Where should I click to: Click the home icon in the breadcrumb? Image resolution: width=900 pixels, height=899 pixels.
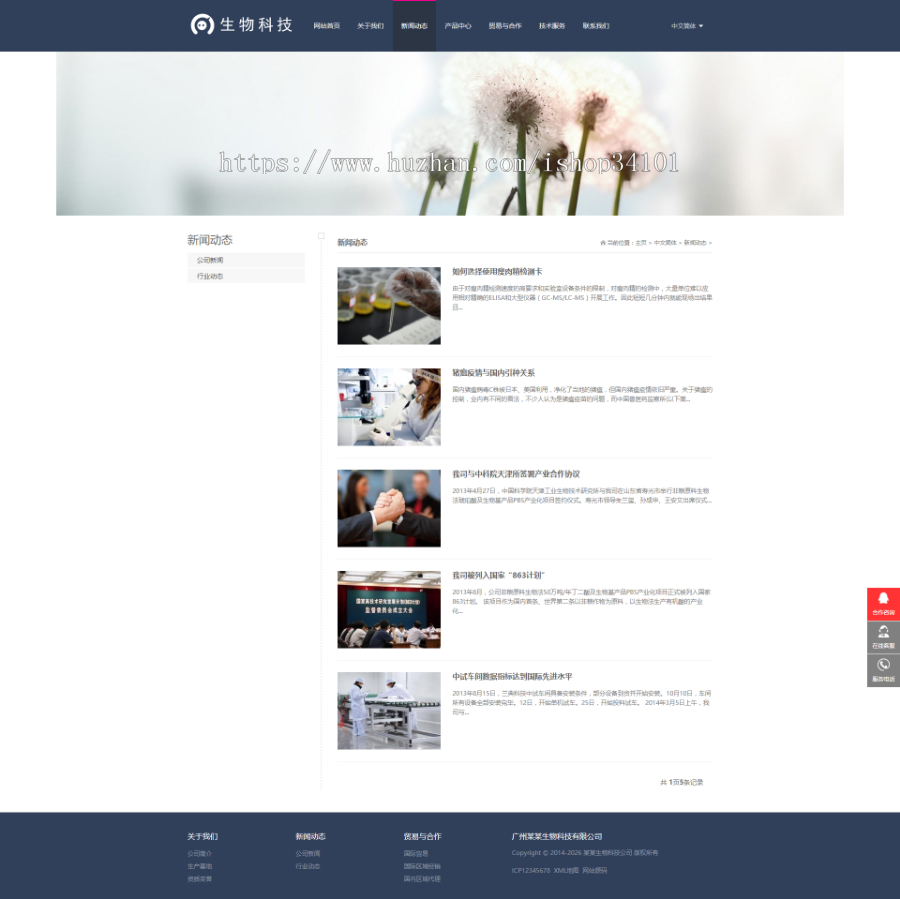(x=603, y=243)
